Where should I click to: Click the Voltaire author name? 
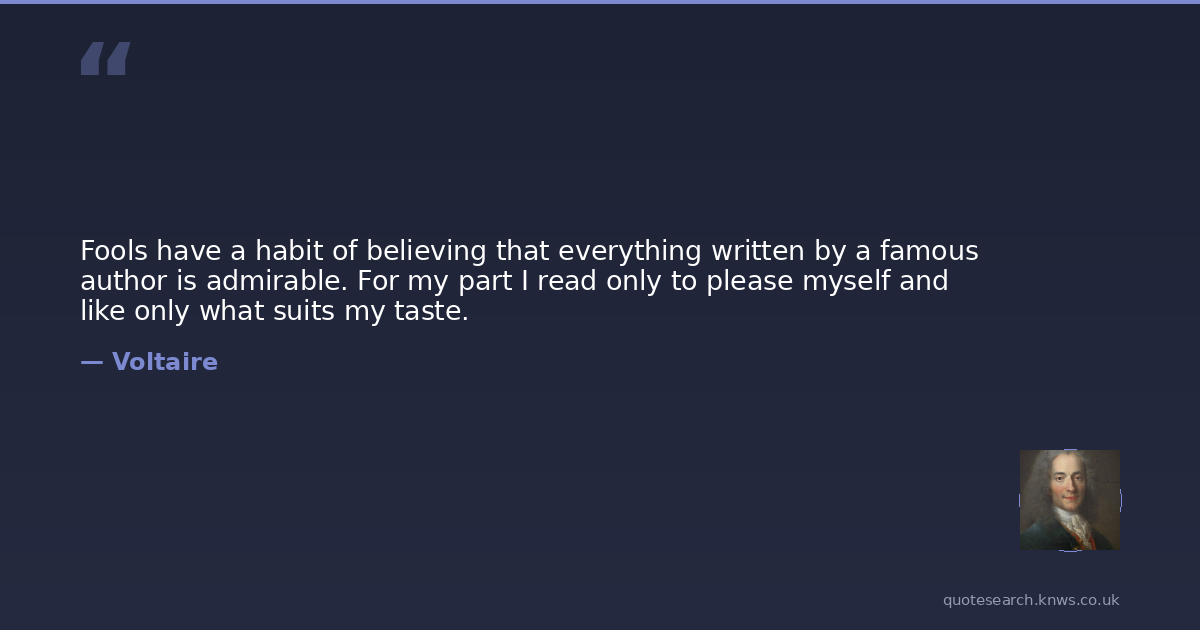[164, 362]
